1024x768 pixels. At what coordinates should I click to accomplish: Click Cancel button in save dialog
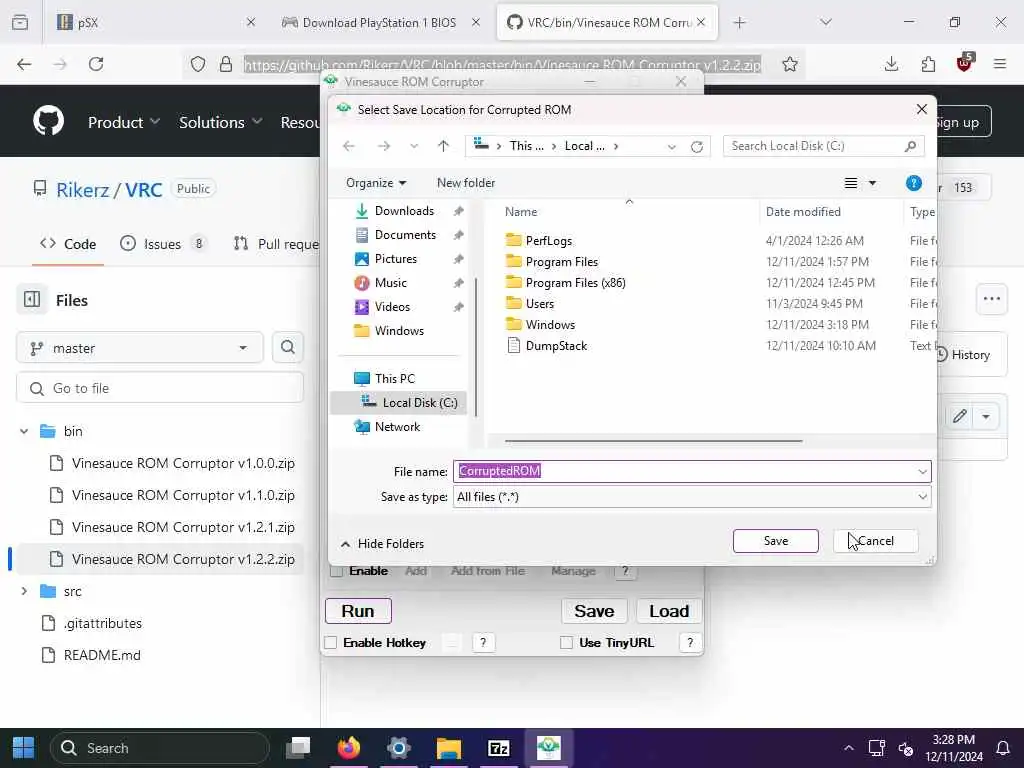click(875, 541)
